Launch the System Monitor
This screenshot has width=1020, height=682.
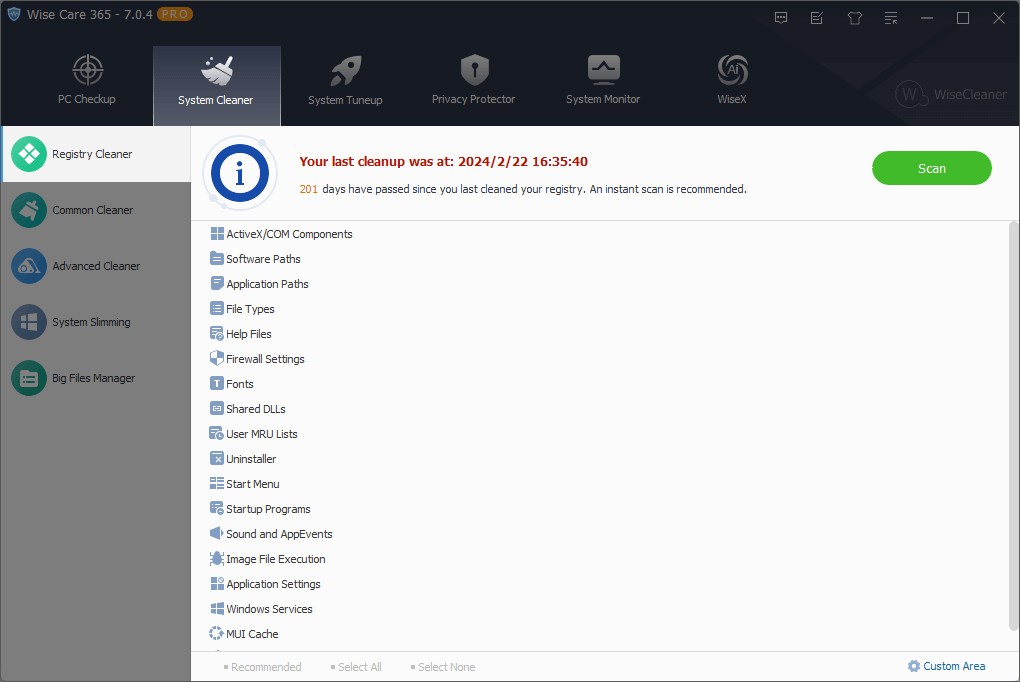[x=602, y=80]
